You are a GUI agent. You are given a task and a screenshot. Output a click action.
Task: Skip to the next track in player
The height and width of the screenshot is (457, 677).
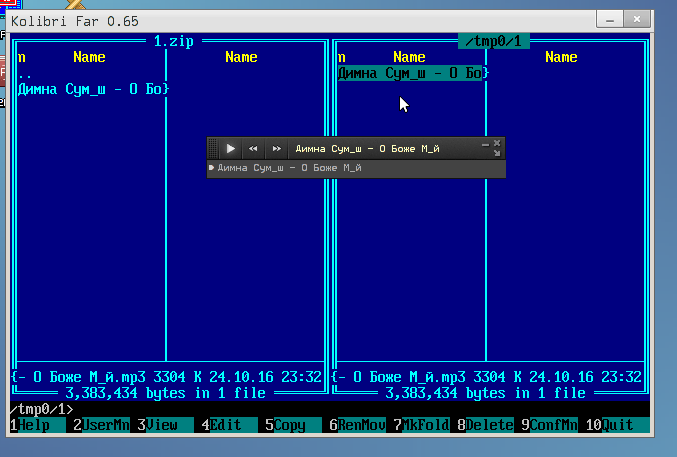tap(277, 149)
